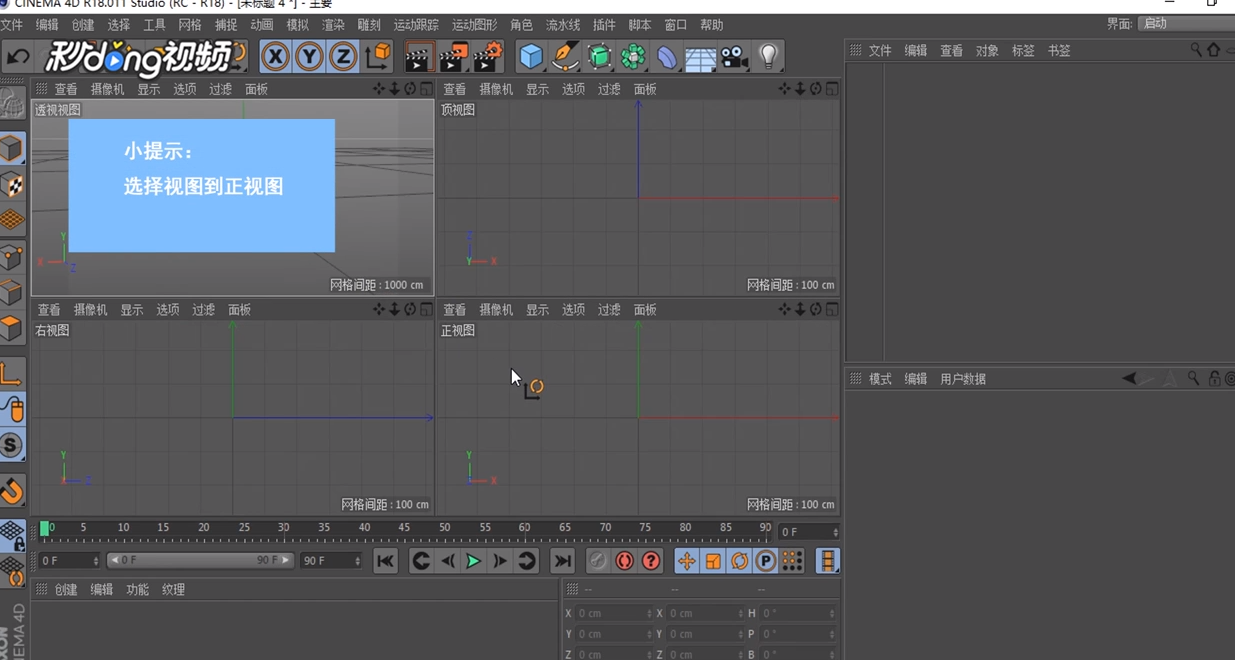The height and width of the screenshot is (660, 1235).
Task: Toggle the X axis lock
Action: (275, 57)
